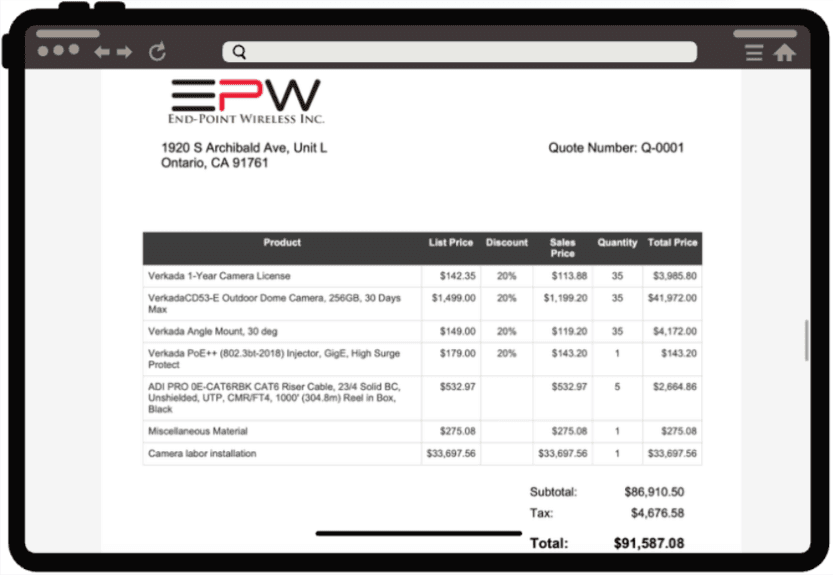Image resolution: width=833 pixels, height=575 pixels.
Task: Click total price $3,985.80
Action: point(675,276)
